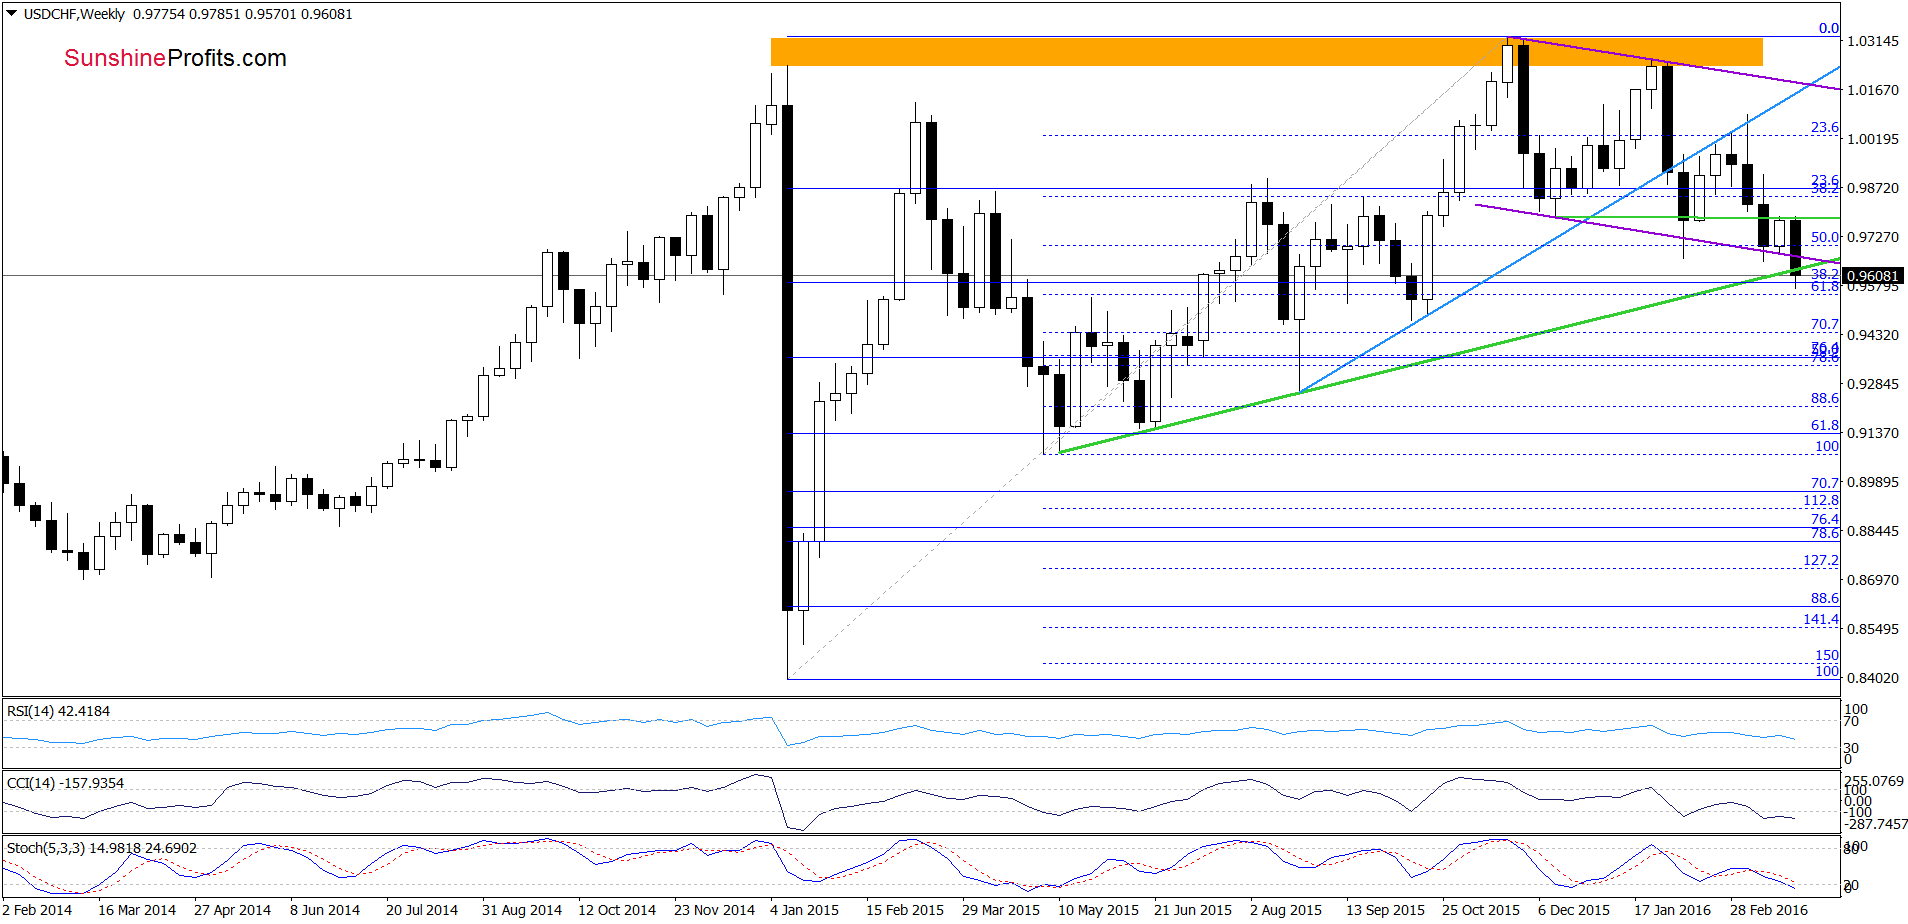Click the current price marker 0.96081
This screenshot has width=1908, height=924.
pyautogui.click(x=1872, y=276)
